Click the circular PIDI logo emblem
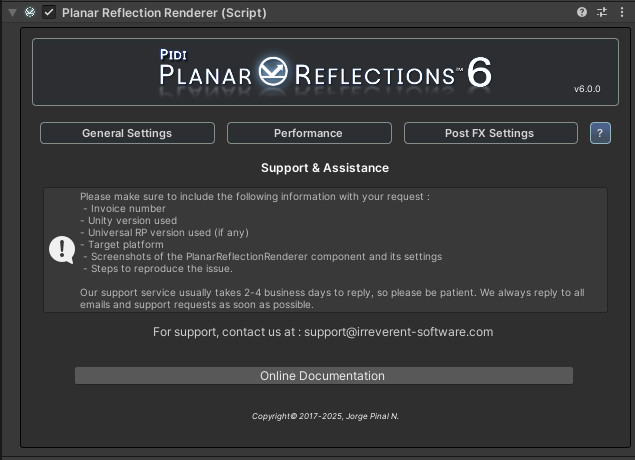The height and width of the screenshot is (460, 635). (x=273, y=71)
